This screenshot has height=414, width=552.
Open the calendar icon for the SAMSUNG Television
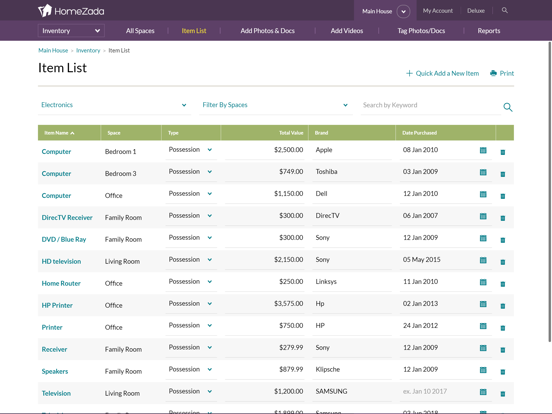click(x=483, y=392)
